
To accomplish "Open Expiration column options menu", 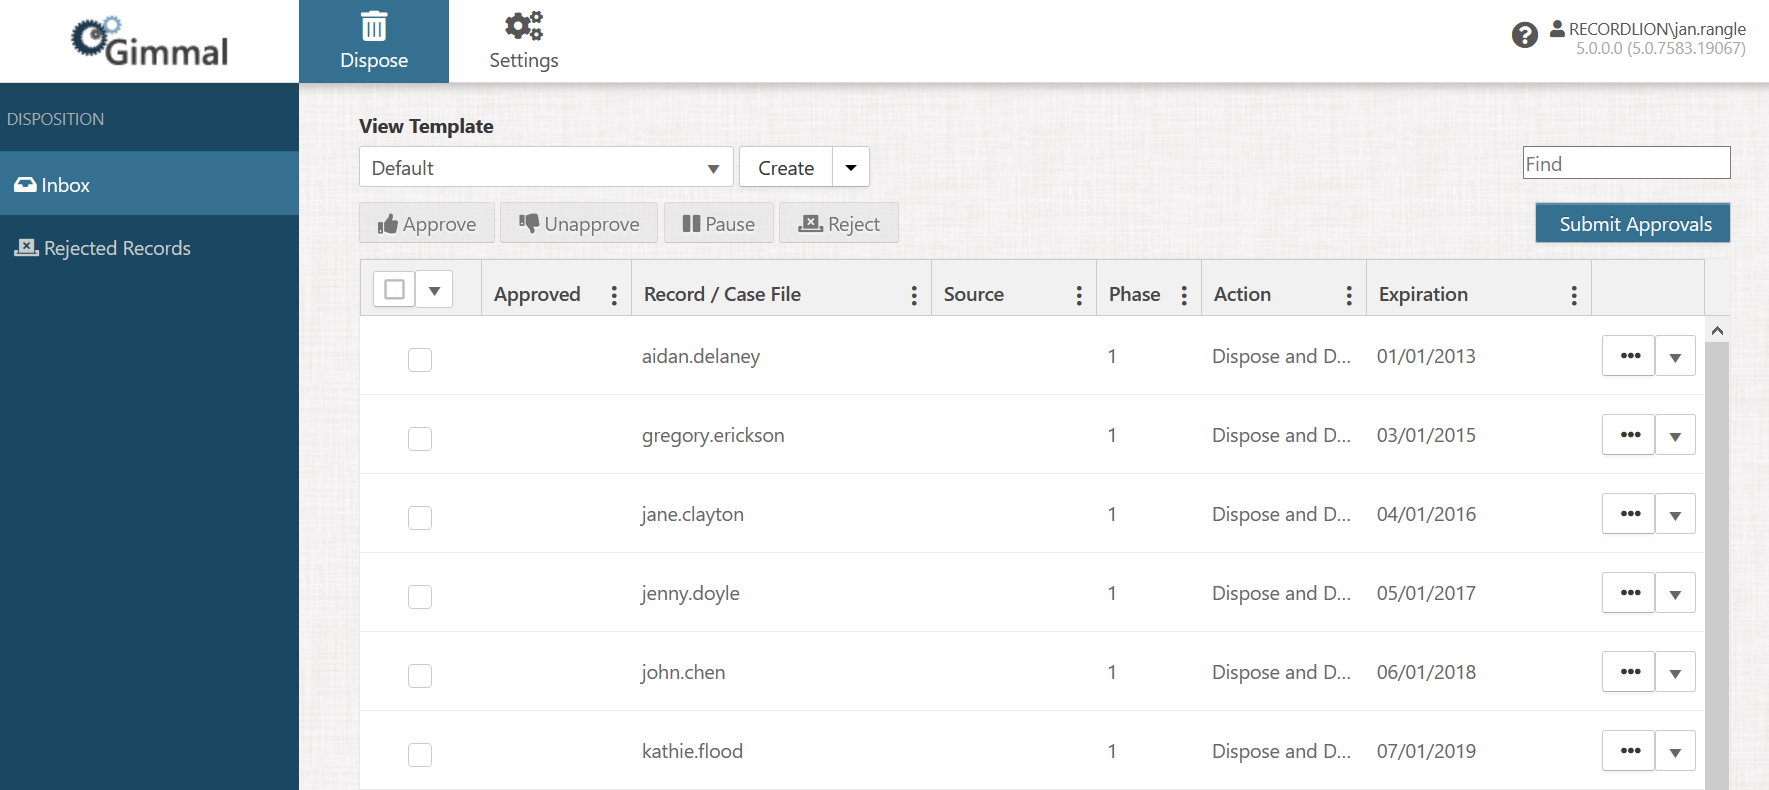I will coord(1574,295).
